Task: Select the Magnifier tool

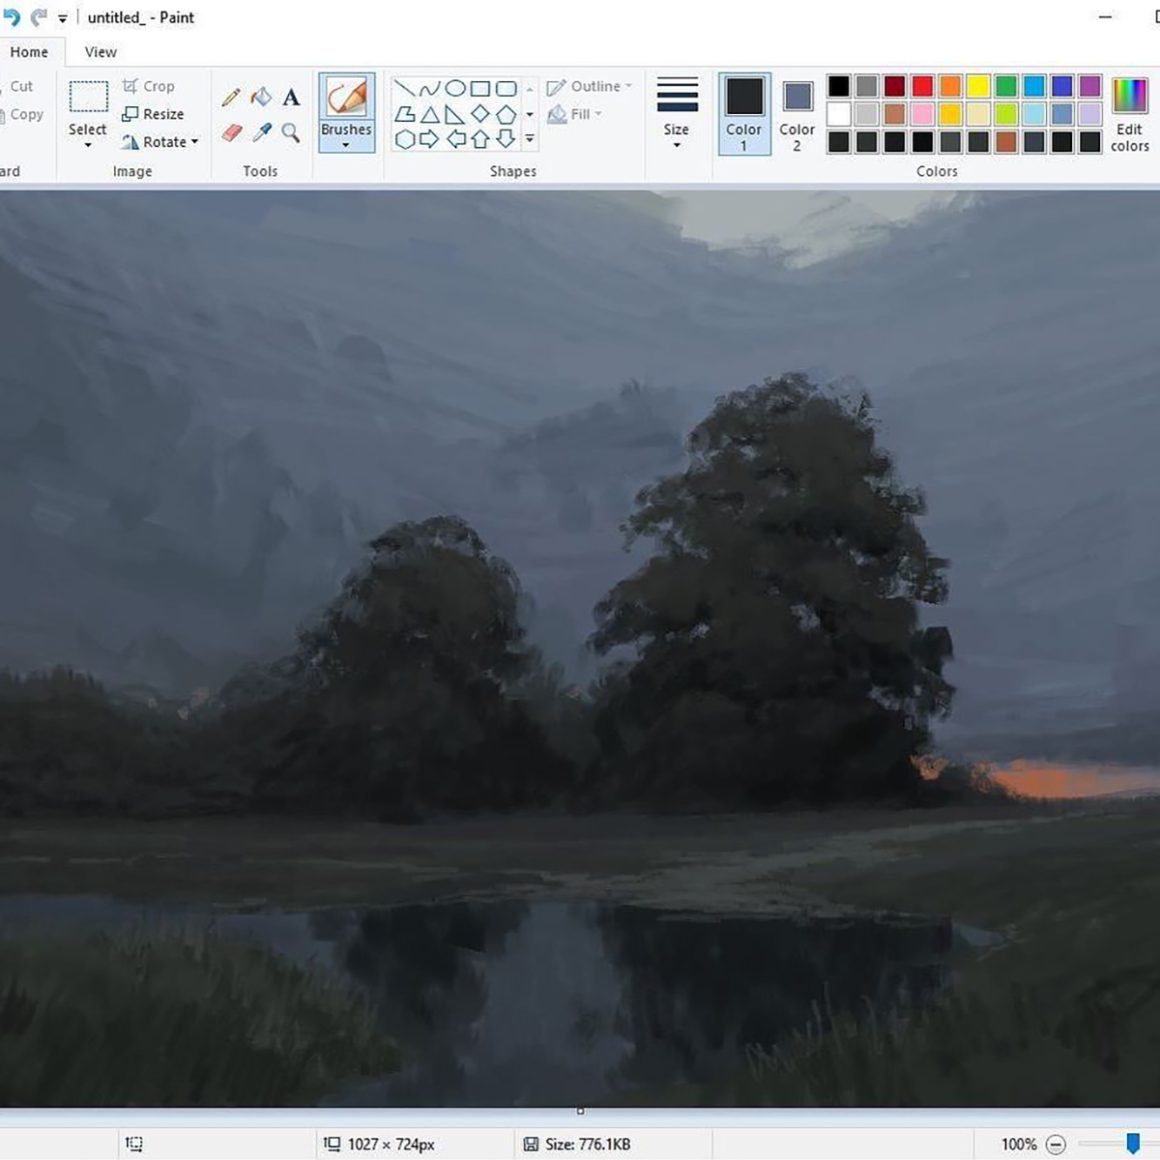Action: tap(291, 133)
